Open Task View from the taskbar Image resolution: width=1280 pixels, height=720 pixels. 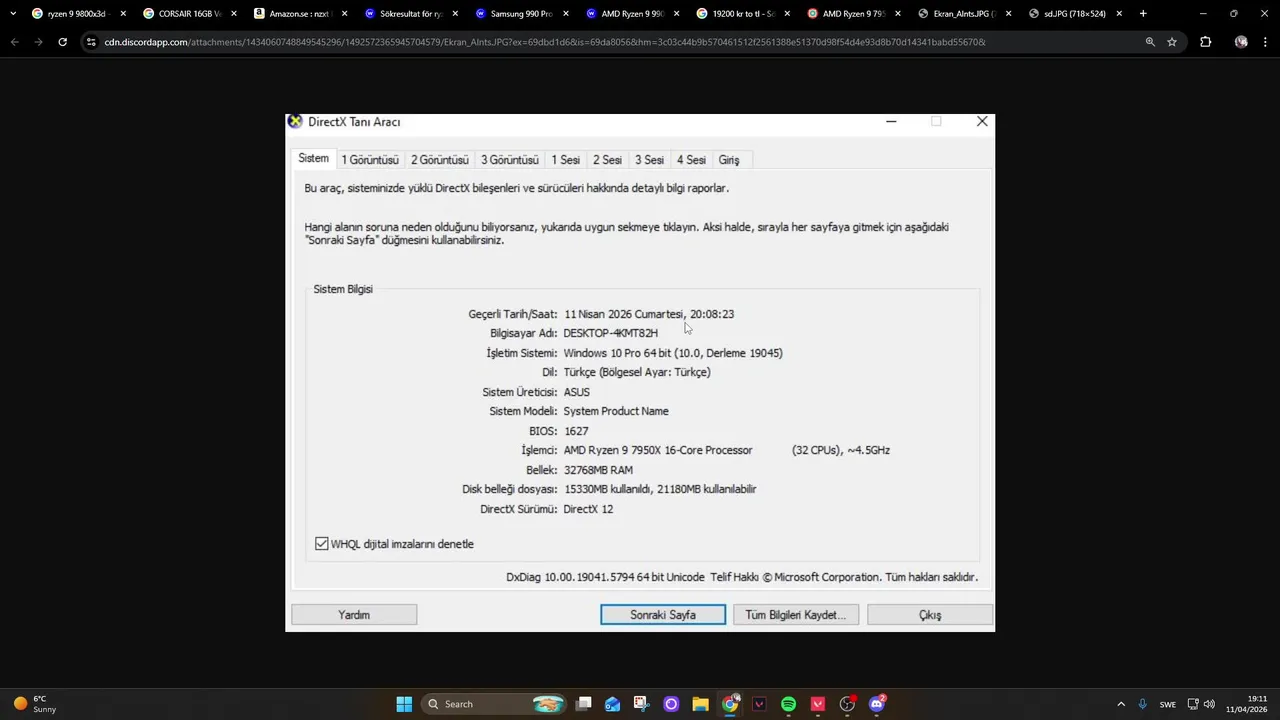(584, 704)
